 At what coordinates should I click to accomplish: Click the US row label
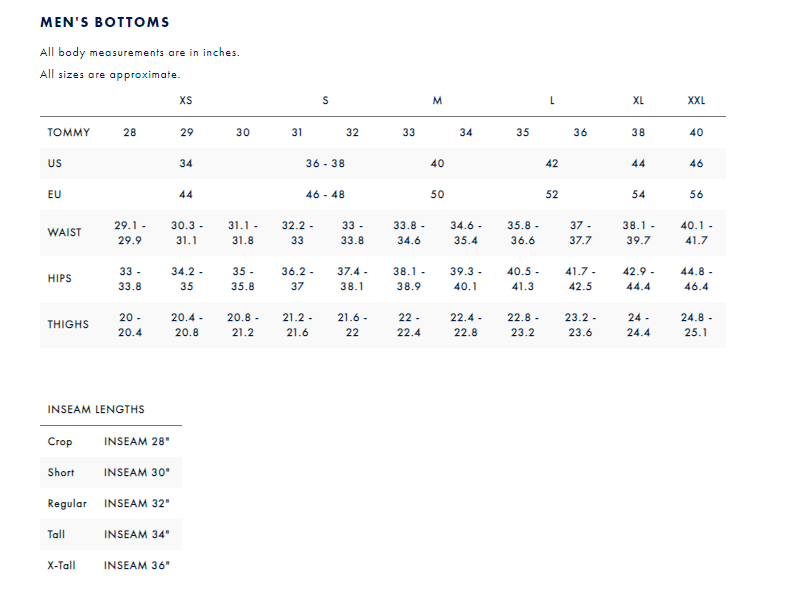pyautogui.click(x=55, y=163)
